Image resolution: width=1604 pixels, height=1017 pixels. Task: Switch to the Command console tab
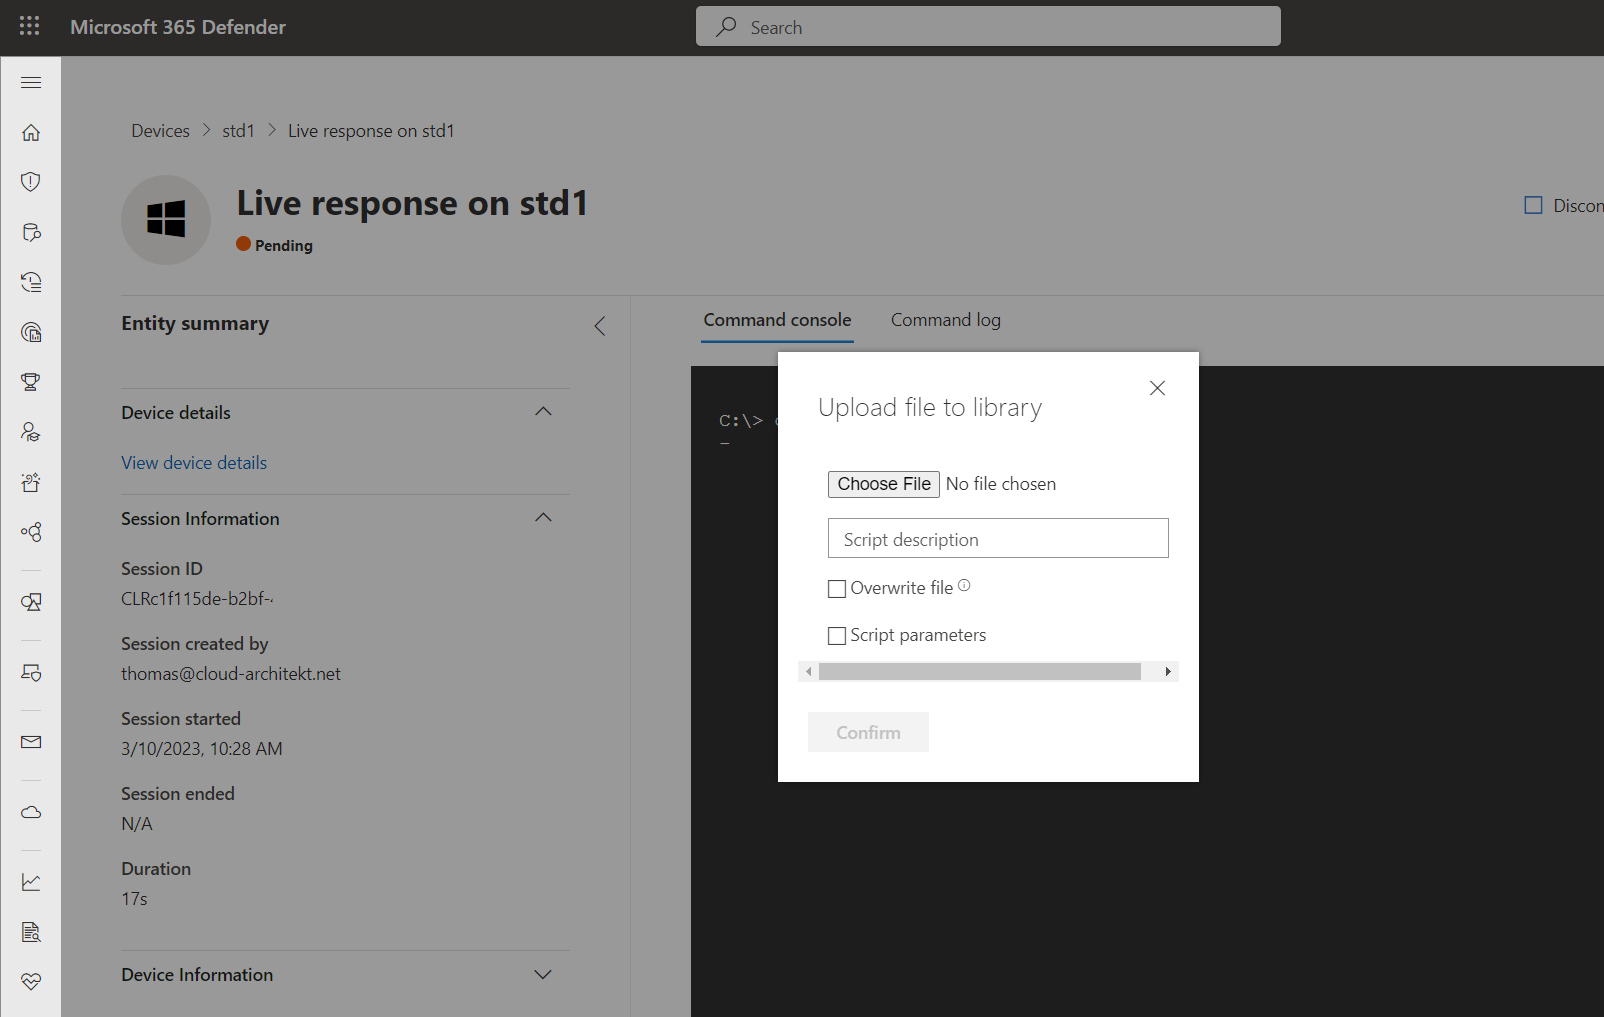[x=777, y=320]
